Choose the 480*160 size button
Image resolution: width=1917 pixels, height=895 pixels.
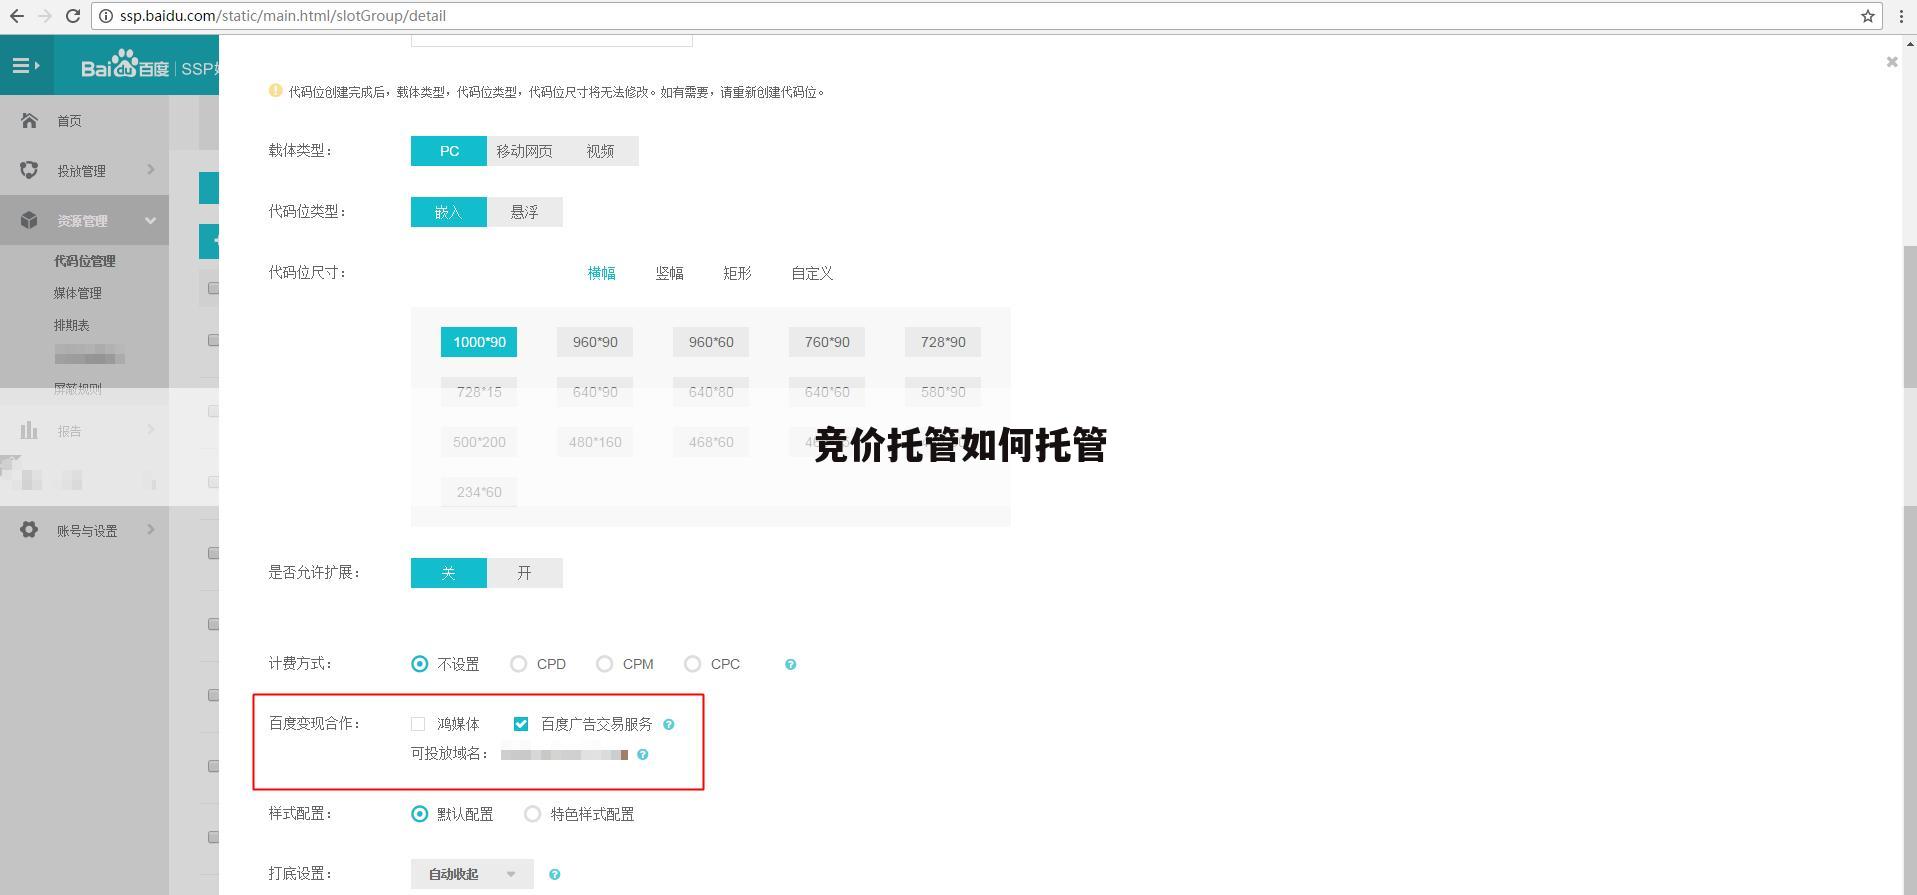595,442
